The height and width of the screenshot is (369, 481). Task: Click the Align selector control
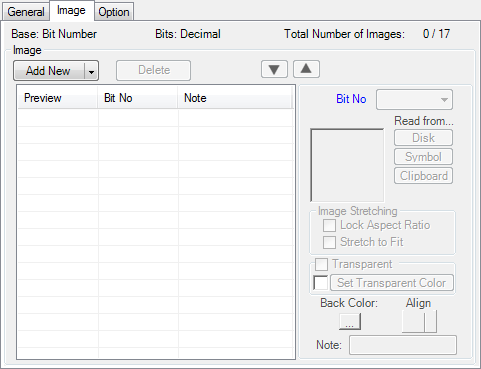(419, 322)
